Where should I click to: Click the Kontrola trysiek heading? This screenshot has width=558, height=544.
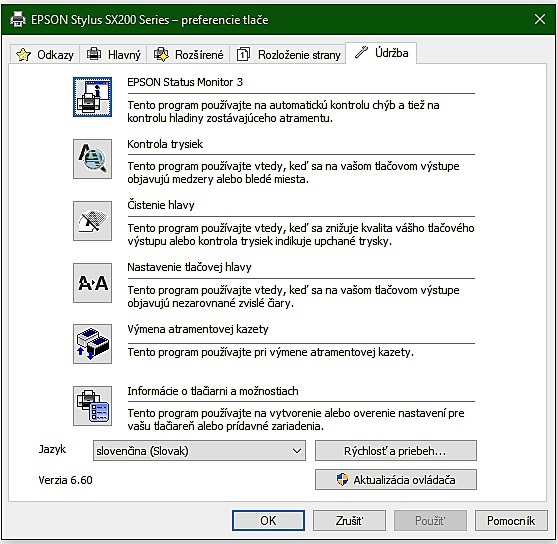click(x=165, y=144)
